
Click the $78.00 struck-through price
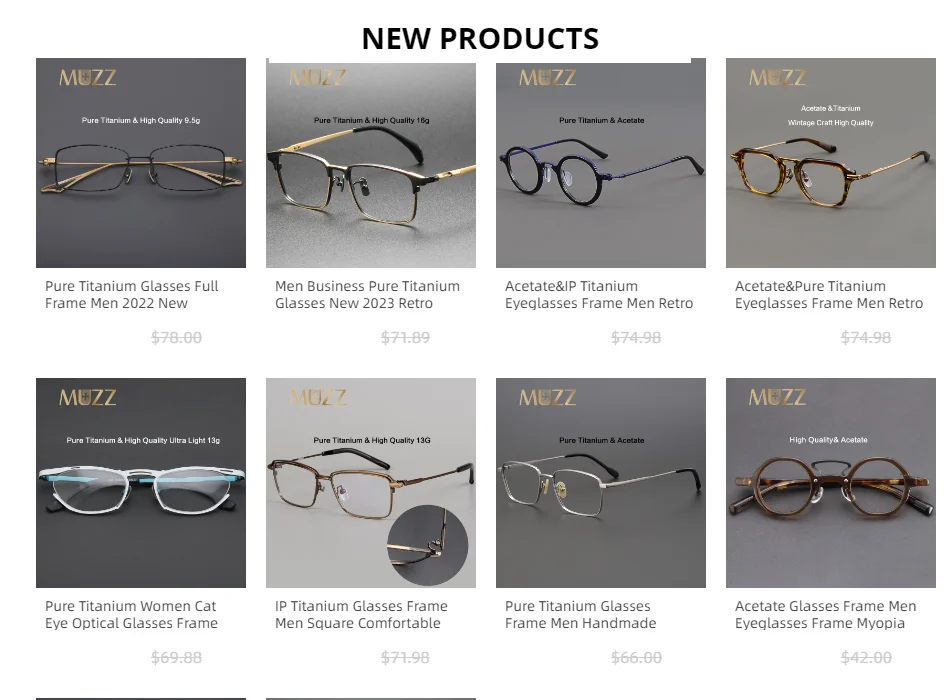(176, 338)
